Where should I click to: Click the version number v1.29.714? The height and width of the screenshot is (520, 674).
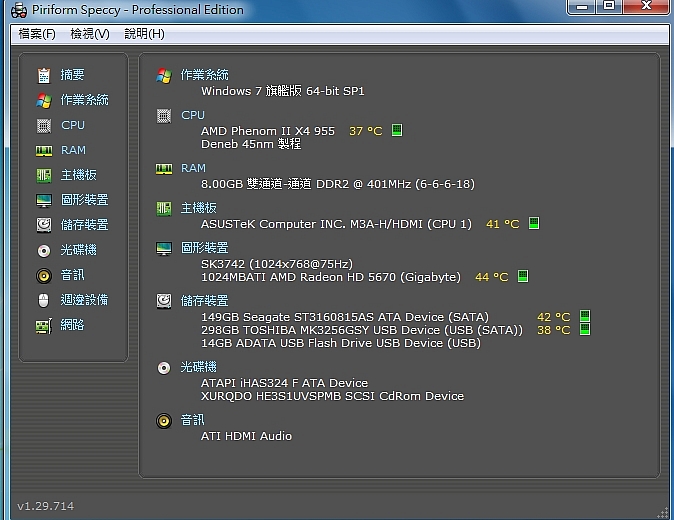pyautogui.click(x=46, y=506)
